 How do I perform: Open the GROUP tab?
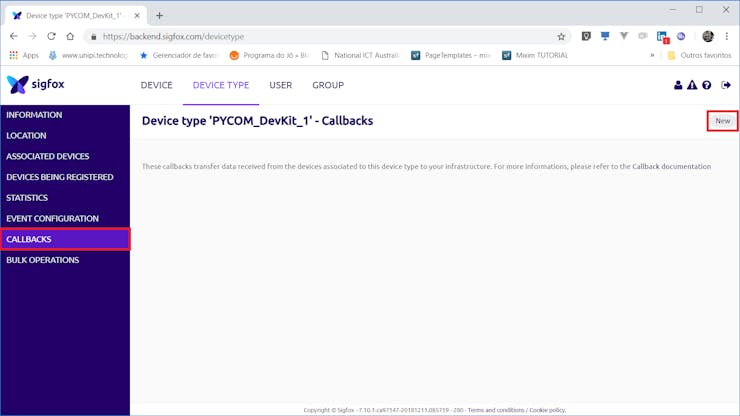pos(328,85)
